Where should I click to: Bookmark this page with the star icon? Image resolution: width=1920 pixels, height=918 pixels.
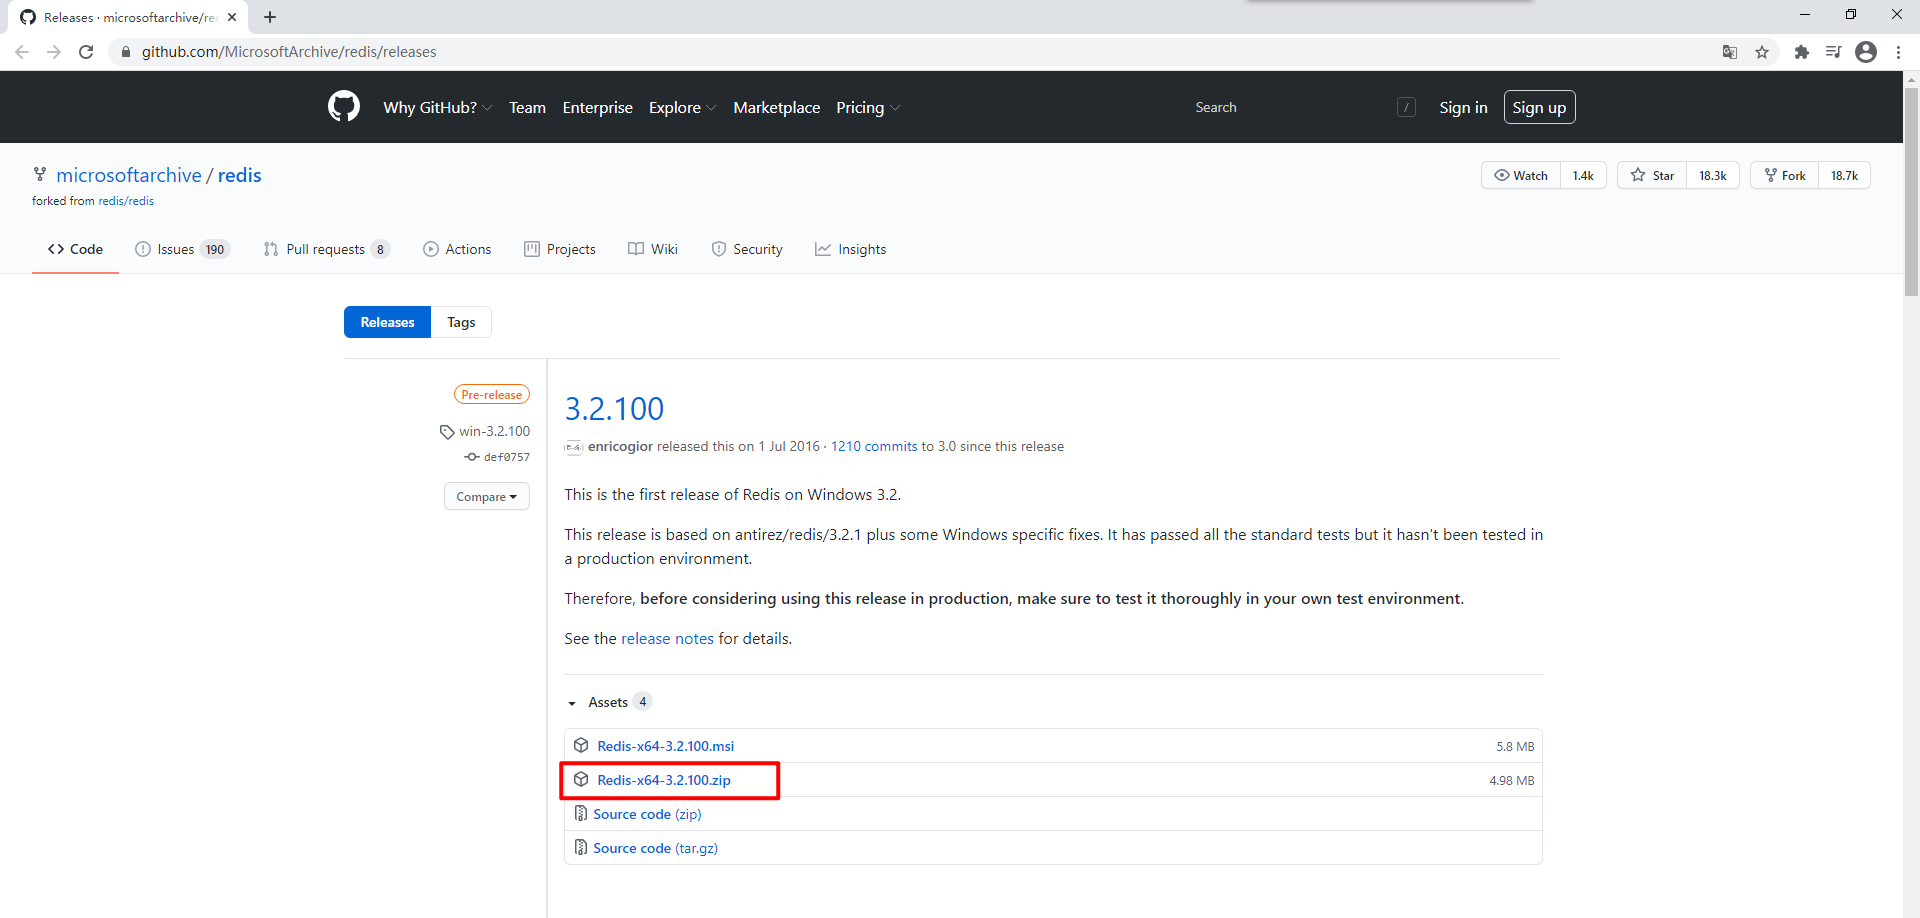pos(1762,52)
